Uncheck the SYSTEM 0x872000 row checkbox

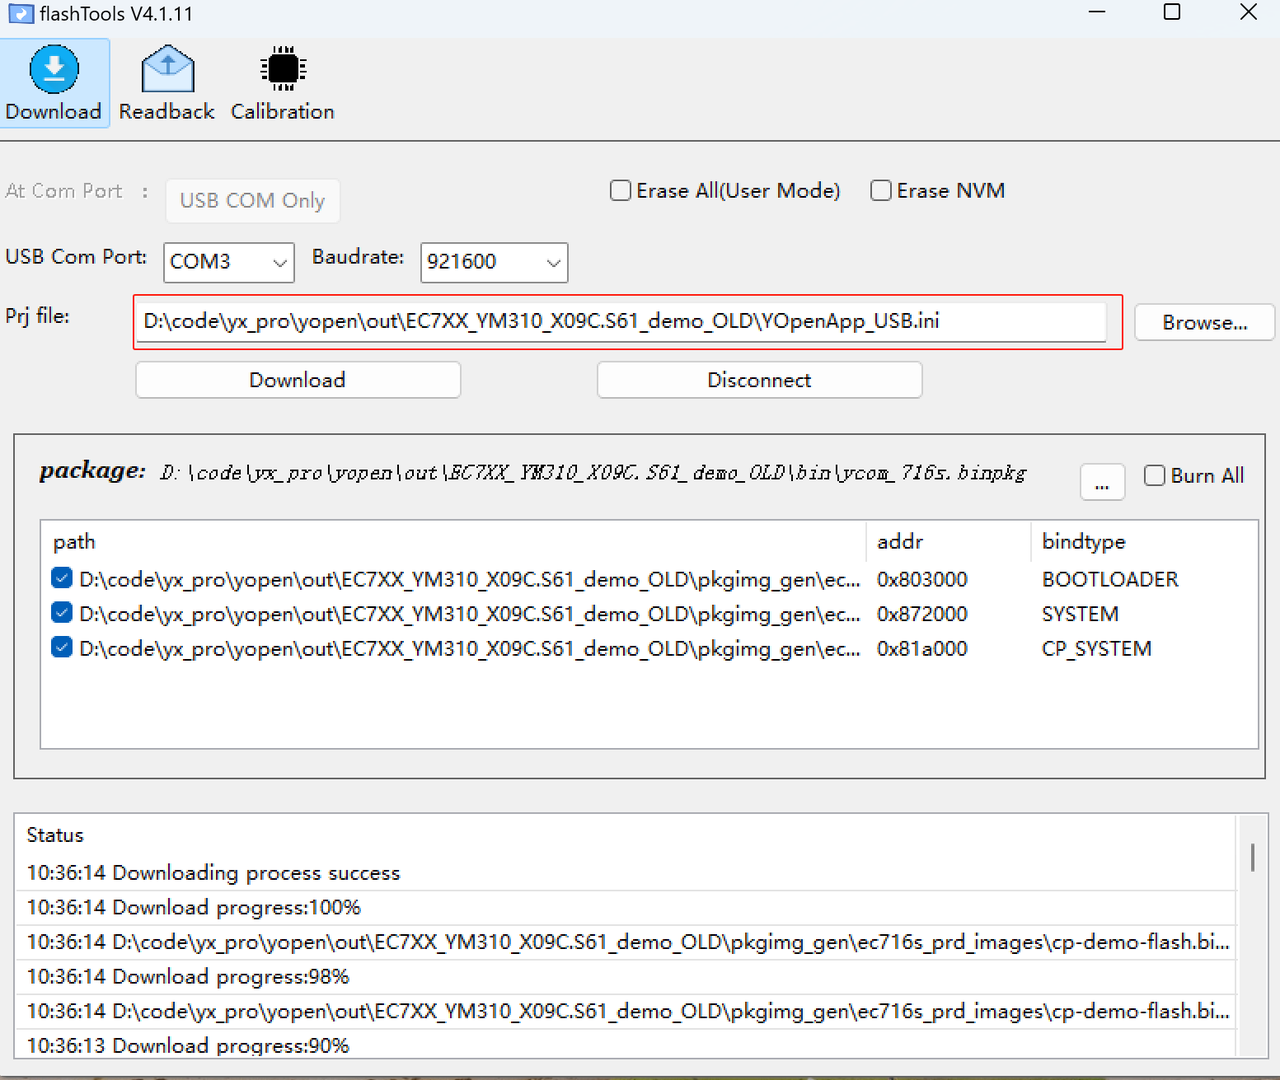62,613
